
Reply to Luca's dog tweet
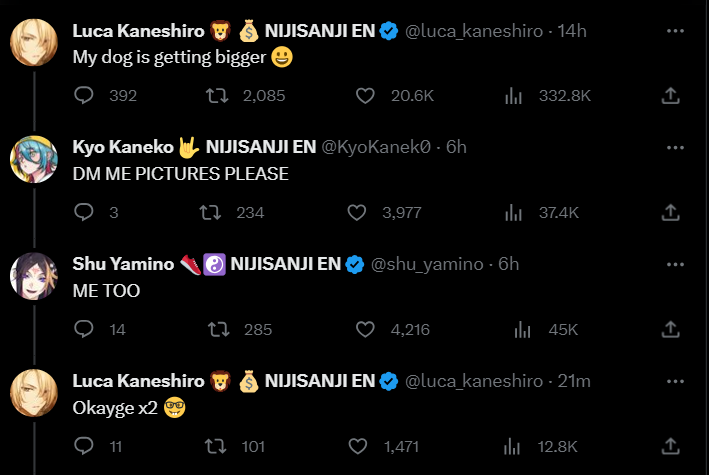[85, 96]
